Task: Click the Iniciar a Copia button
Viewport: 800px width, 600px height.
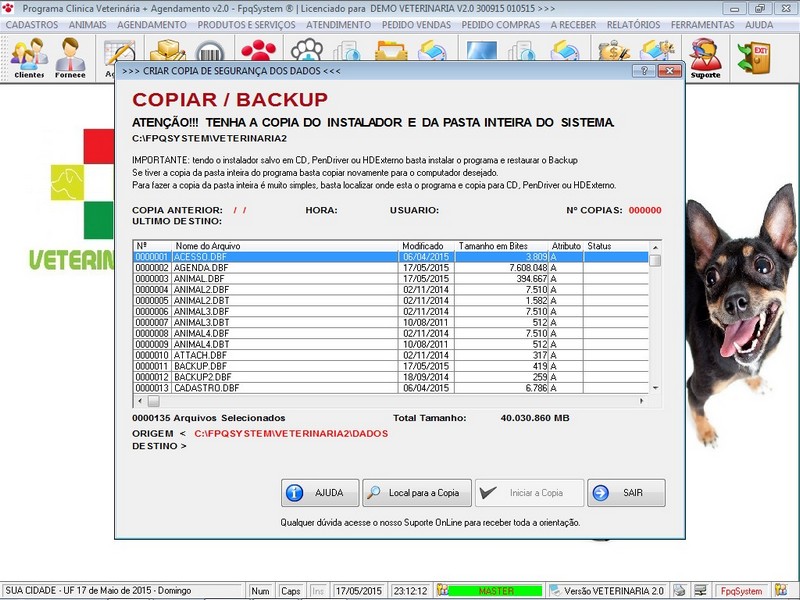Action: 529,493
